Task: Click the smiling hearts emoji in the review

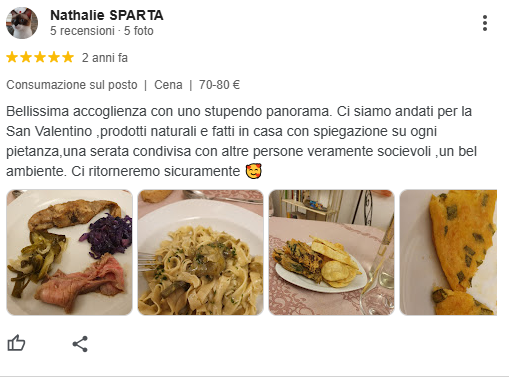Action: pyautogui.click(x=254, y=171)
